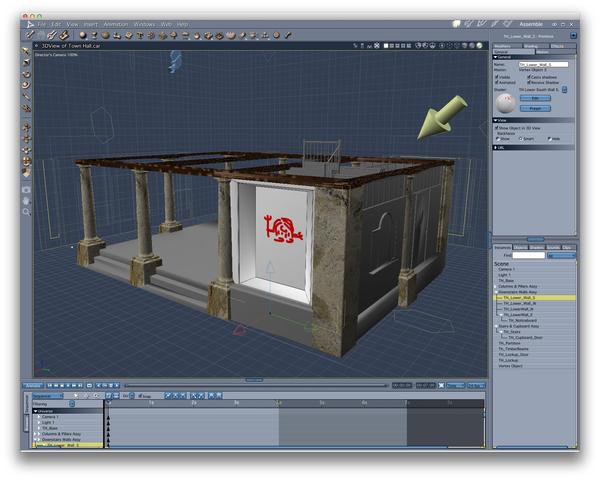Image resolution: width=600 pixels, height=480 pixels.
Task: Click the Find input field
Action: (x=528, y=255)
